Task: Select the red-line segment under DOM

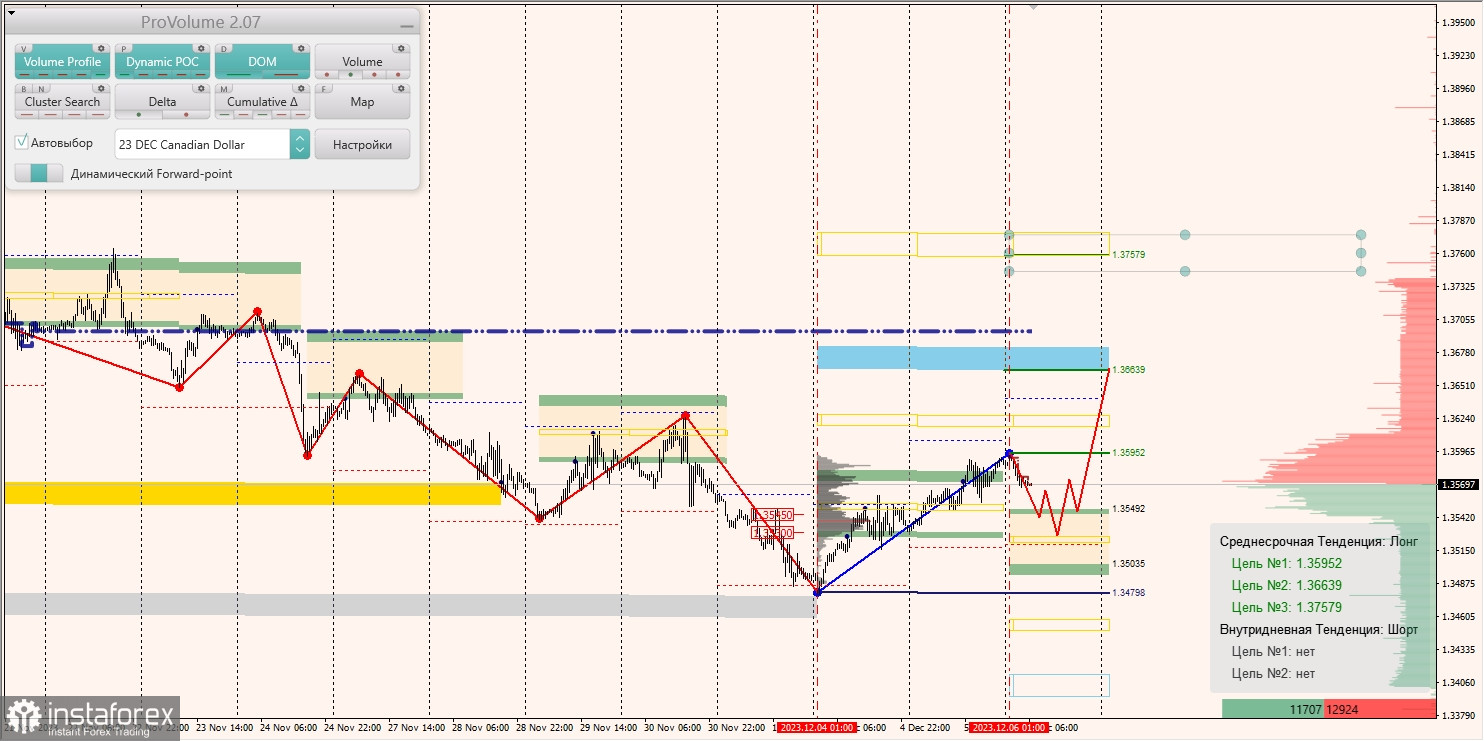Action: pyautogui.click(x=286, y=75)
